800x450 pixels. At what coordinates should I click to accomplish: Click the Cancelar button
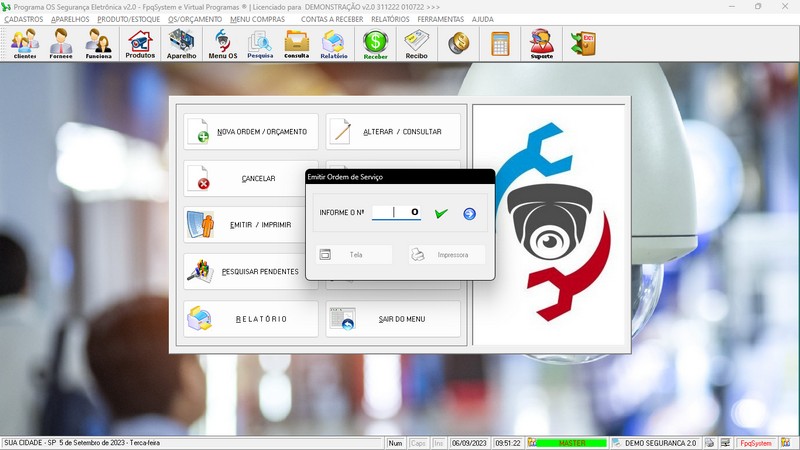(x=245, y=179)
